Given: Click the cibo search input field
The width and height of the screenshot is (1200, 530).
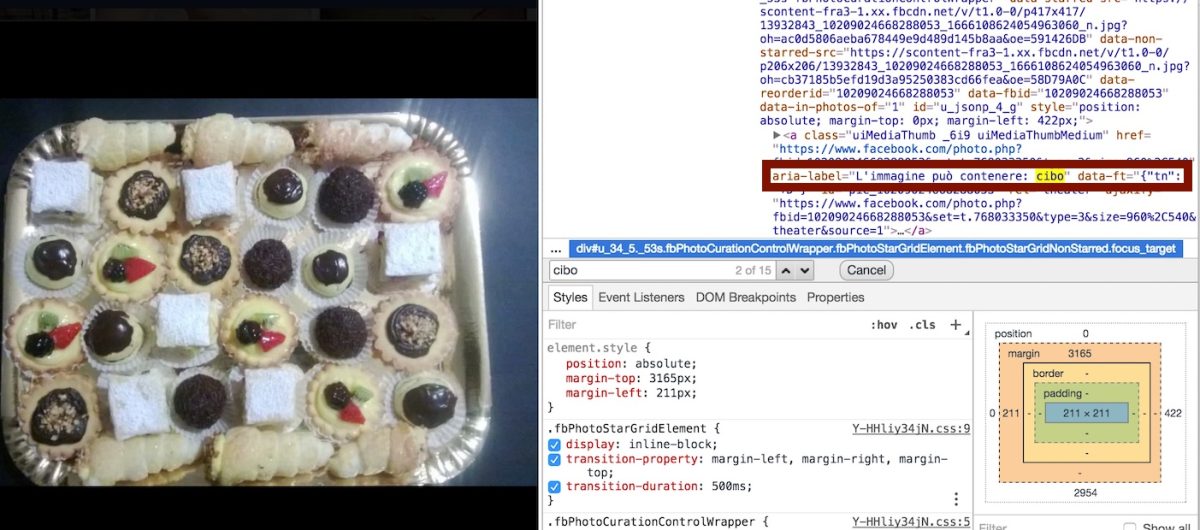Looking at the screenshot, I should coord(640,270).
